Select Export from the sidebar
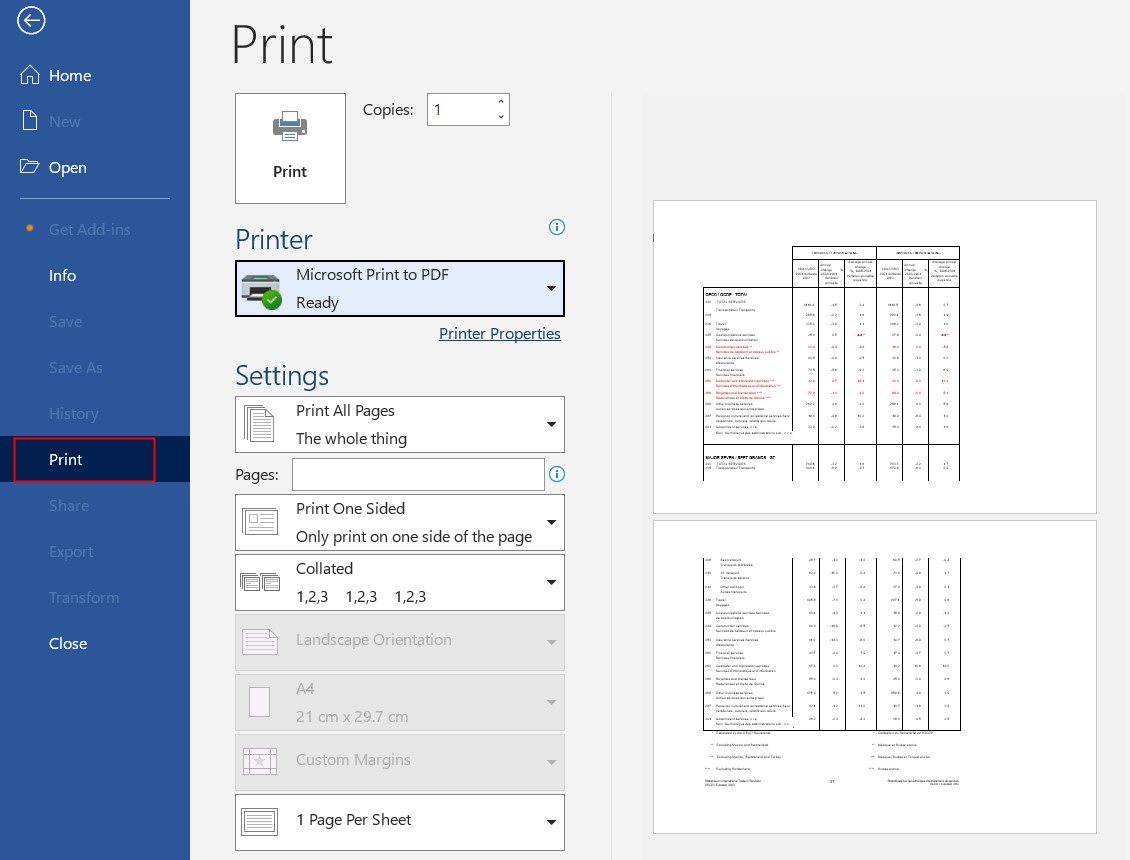The height and width of the screenshot is (860, 1130). pyautogui.click(x=71, y=551)
